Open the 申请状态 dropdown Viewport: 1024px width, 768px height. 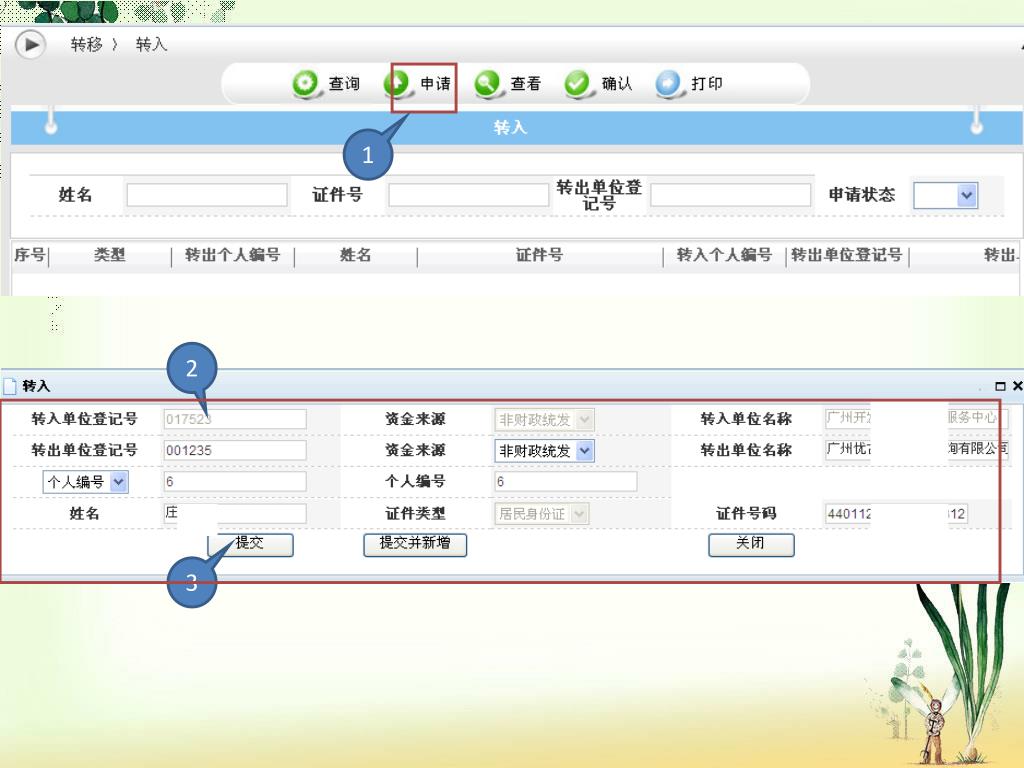945,195
